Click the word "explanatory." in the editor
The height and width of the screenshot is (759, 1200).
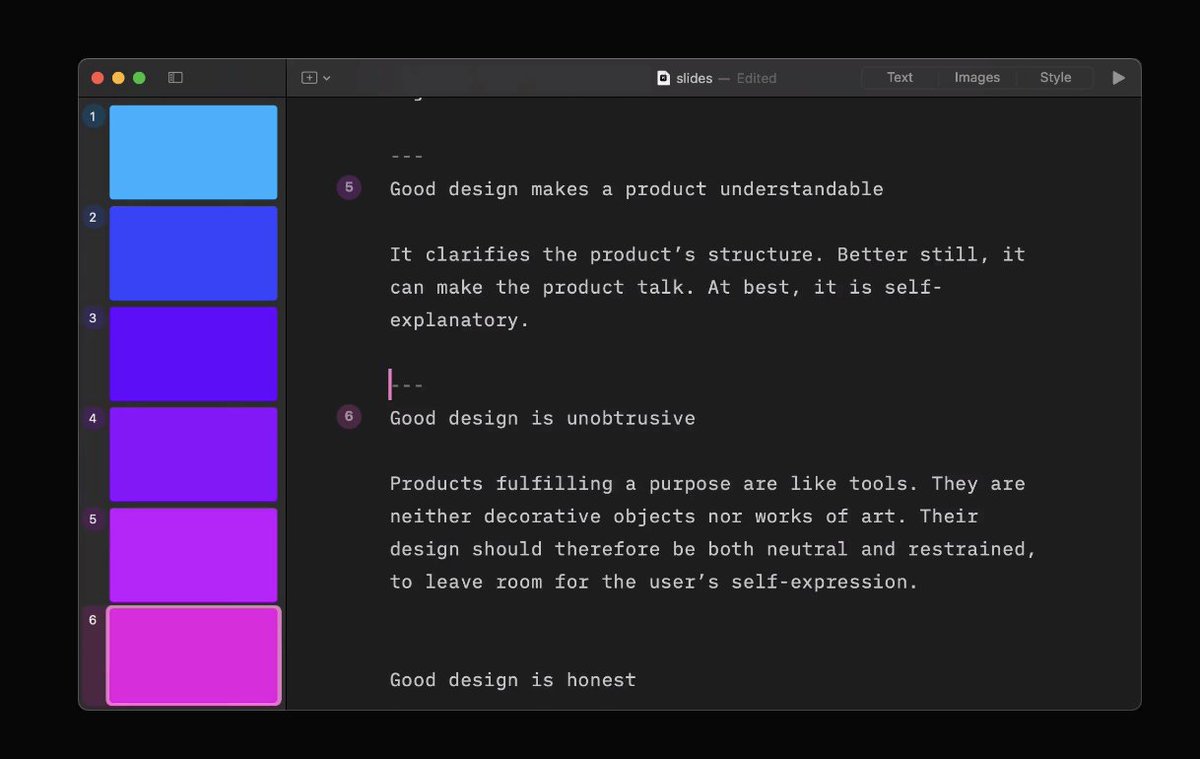[459, 321]
